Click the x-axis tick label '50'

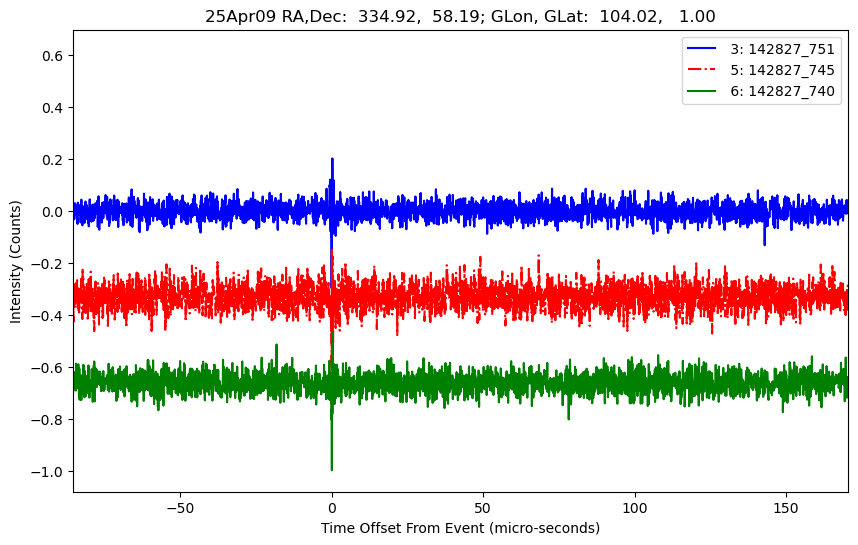click(x=483, y=508)
